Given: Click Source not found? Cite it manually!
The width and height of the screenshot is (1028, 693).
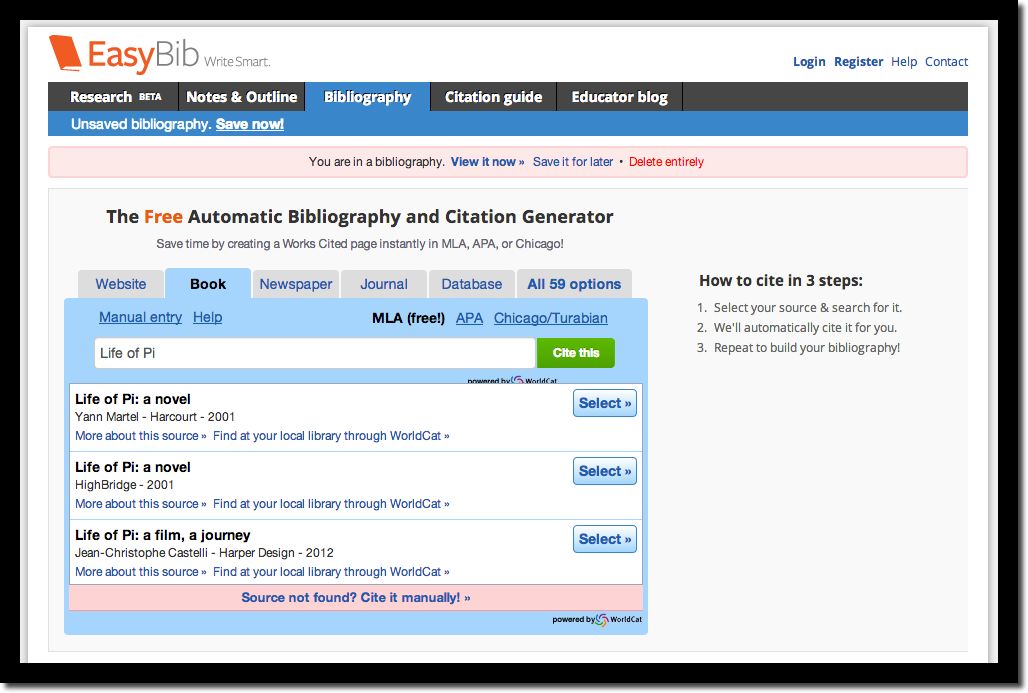Looking at the screenshot, I should 356,597.
